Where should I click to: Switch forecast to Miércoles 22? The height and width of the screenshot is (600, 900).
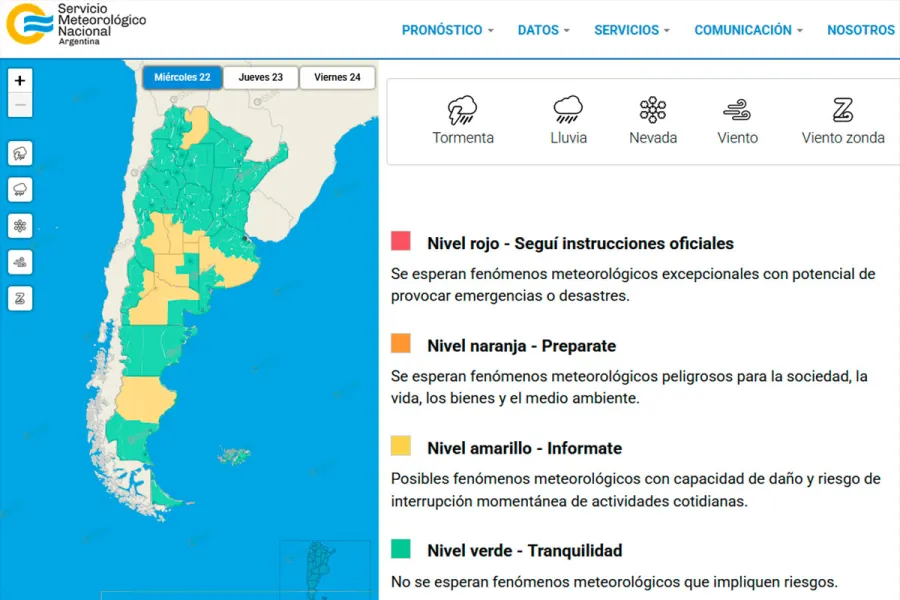coord(181,78)
